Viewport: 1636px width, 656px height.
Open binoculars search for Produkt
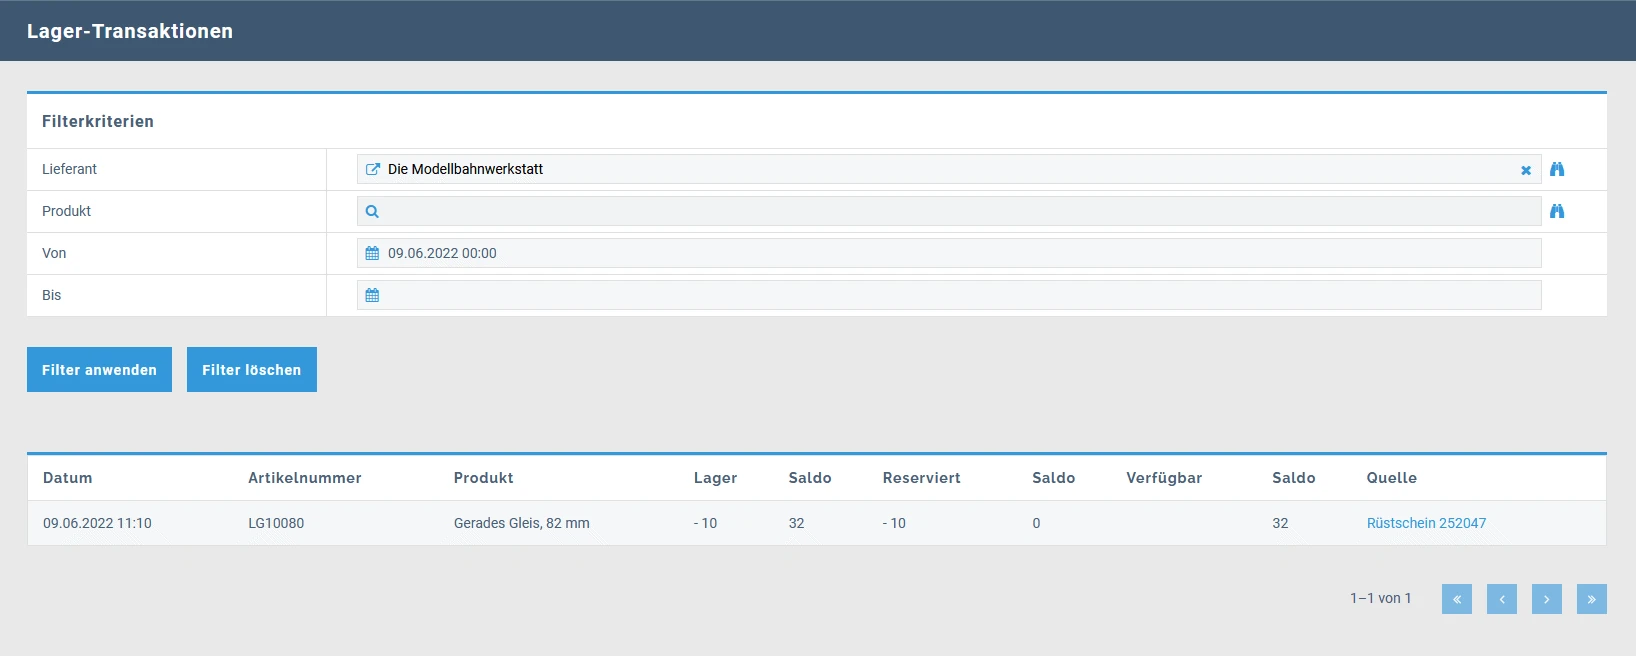[1557, 211]
